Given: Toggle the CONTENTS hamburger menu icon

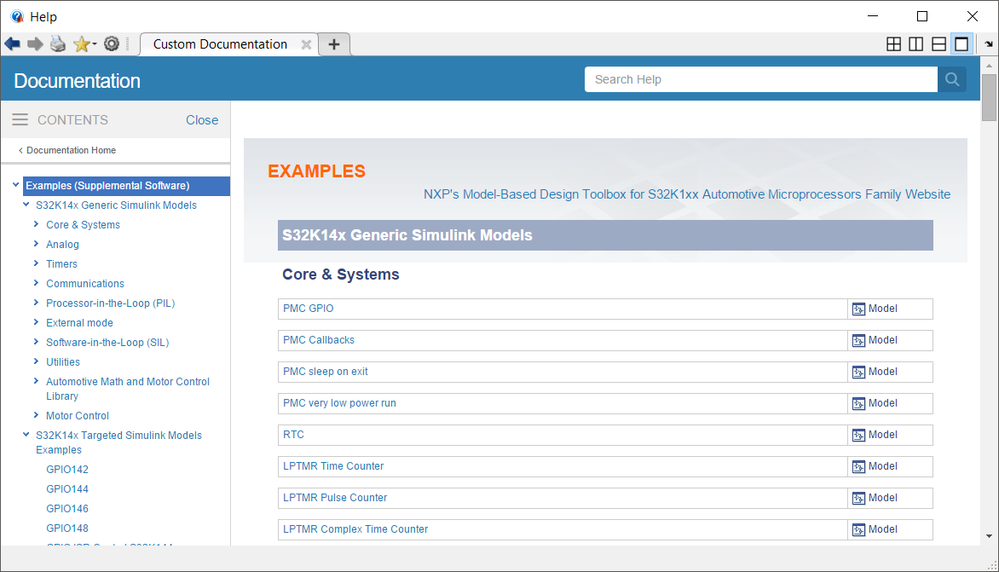Looking at the screenshot, I should pos(20,120).
